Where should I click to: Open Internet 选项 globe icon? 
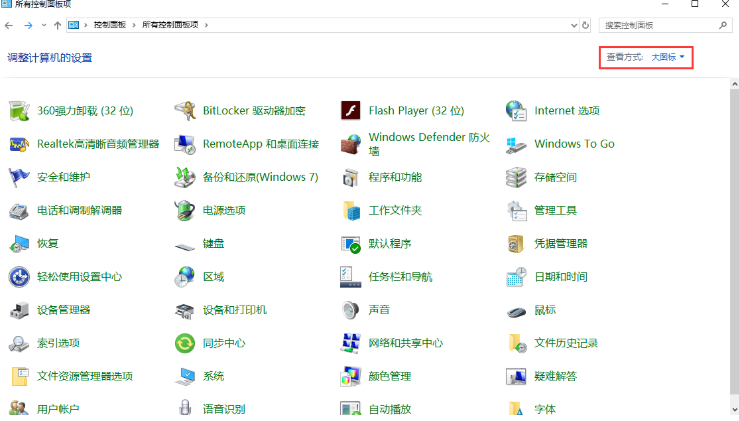tap(516, 111)
